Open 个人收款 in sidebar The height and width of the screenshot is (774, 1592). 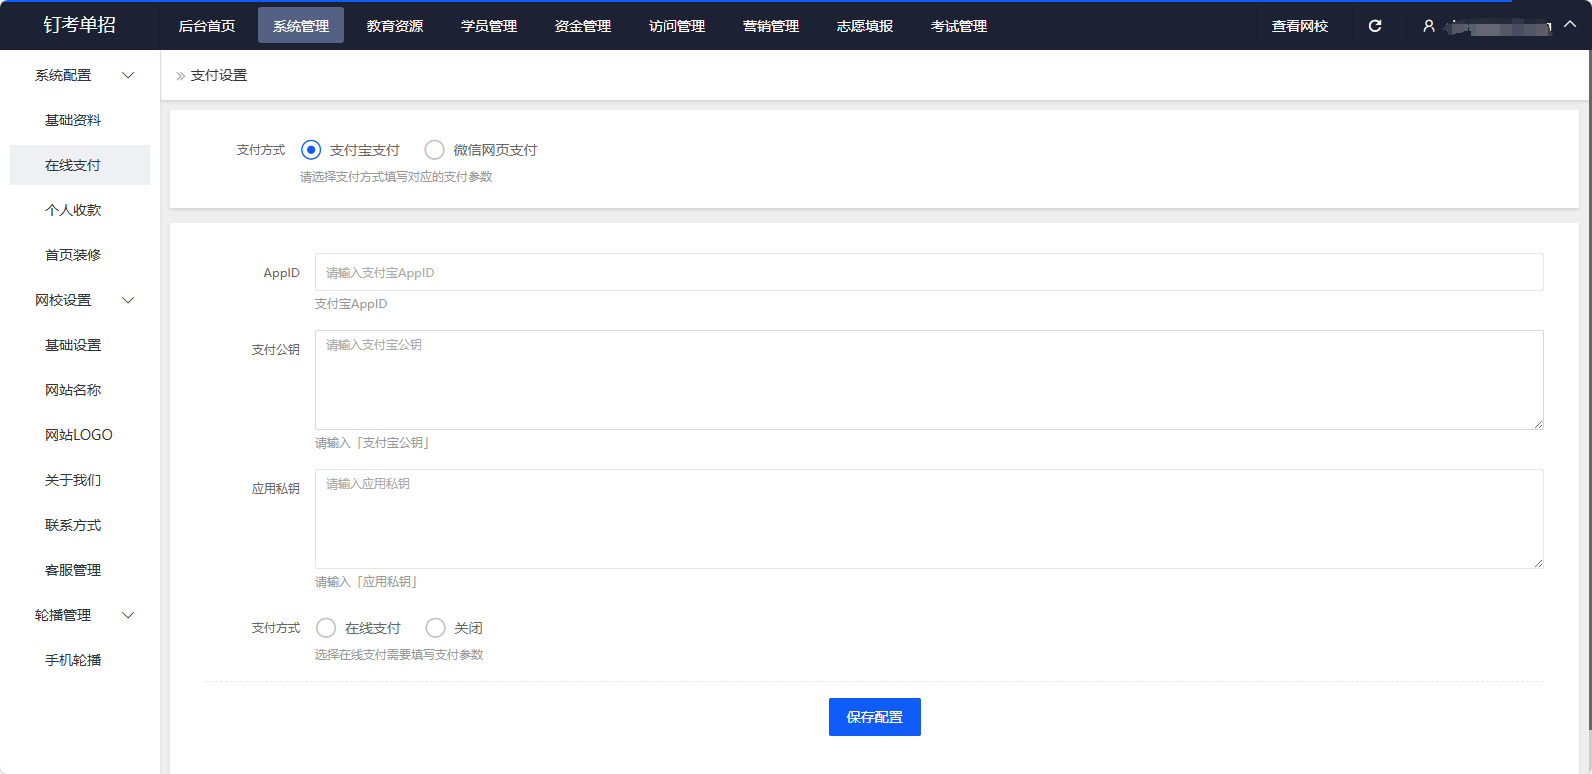point(73,210)
